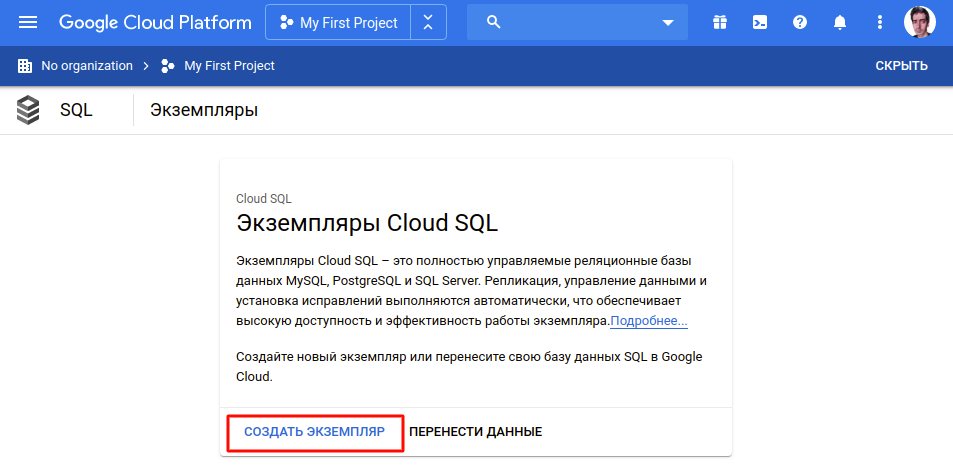
Task: Open the notifications bell
Action: (x=840, y=22)
